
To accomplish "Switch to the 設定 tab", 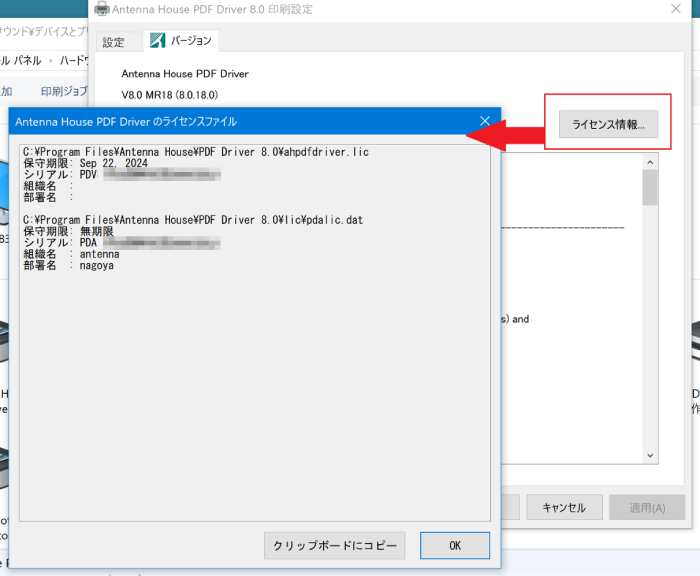I will [x=114, y=42].
